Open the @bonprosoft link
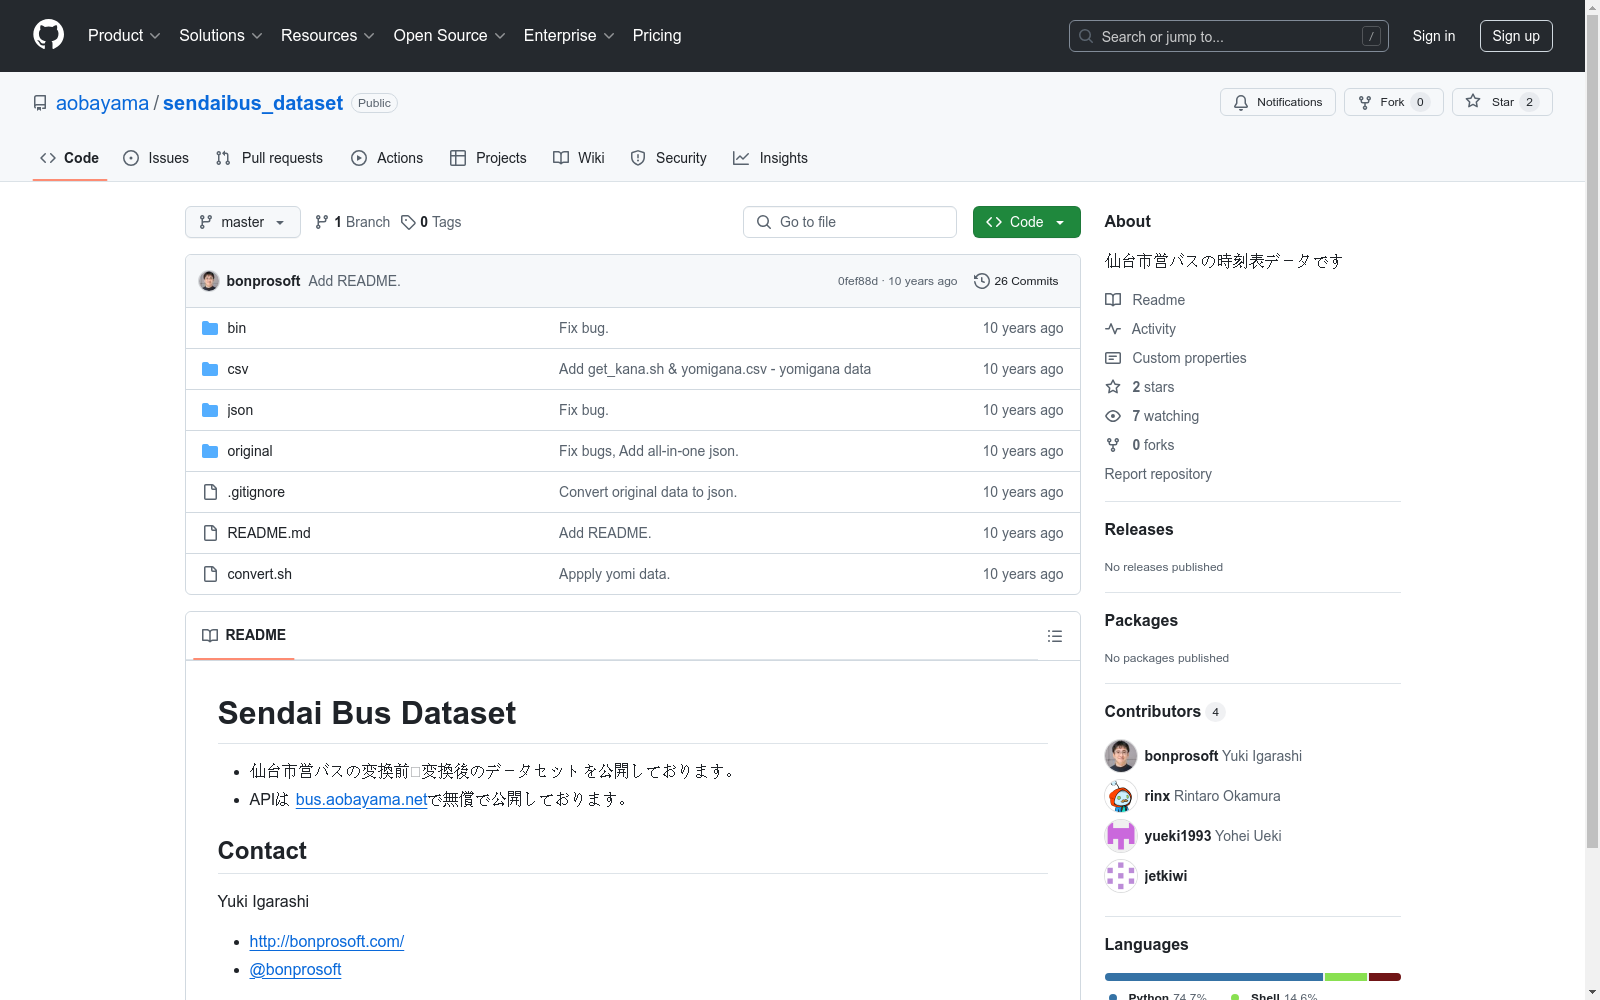 (295, 969)
